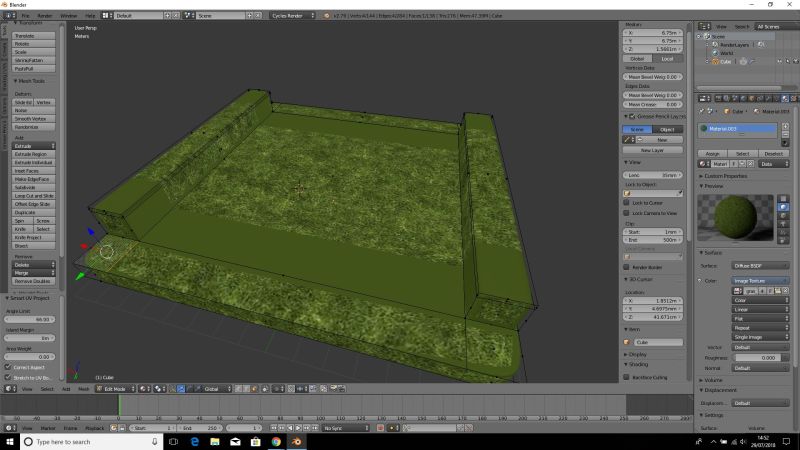Open the Render menu
Screen dimensions: 800x450
45,16
